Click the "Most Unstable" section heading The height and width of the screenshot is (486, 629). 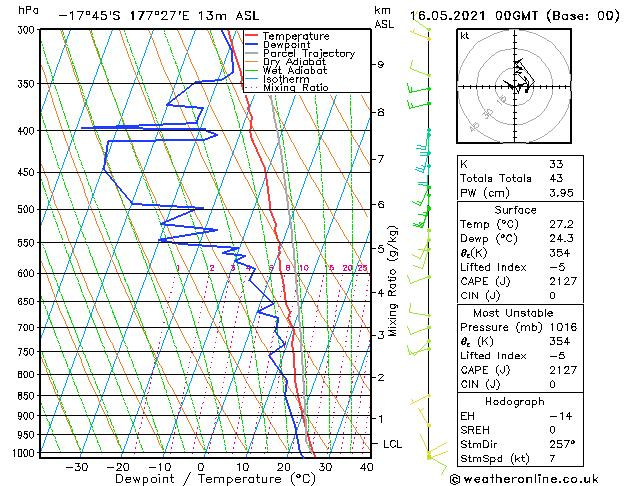pos(513,314)
